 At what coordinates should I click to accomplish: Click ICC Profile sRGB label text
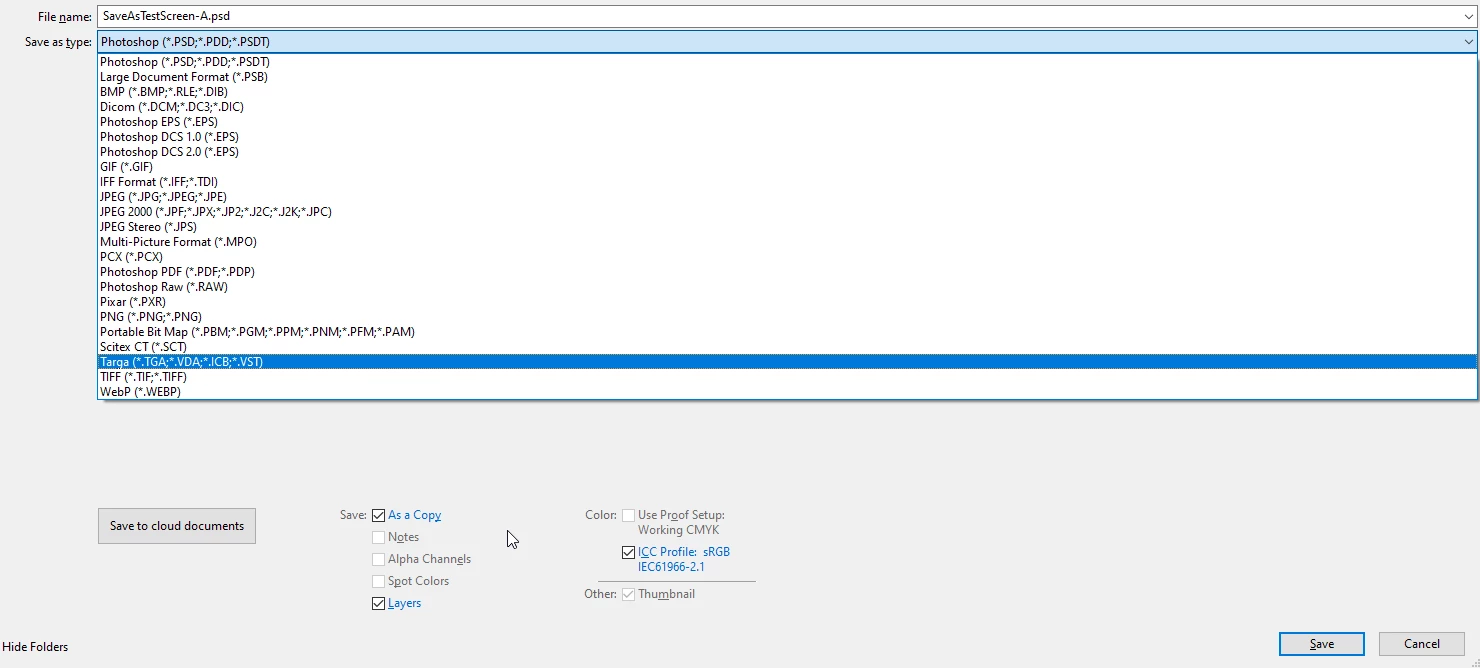(684, 559)
